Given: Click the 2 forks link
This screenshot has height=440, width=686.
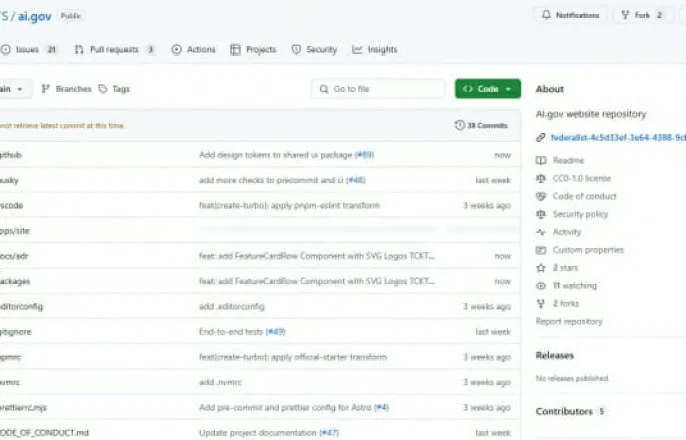Looking at the screenshot, I should coord(566,303).
